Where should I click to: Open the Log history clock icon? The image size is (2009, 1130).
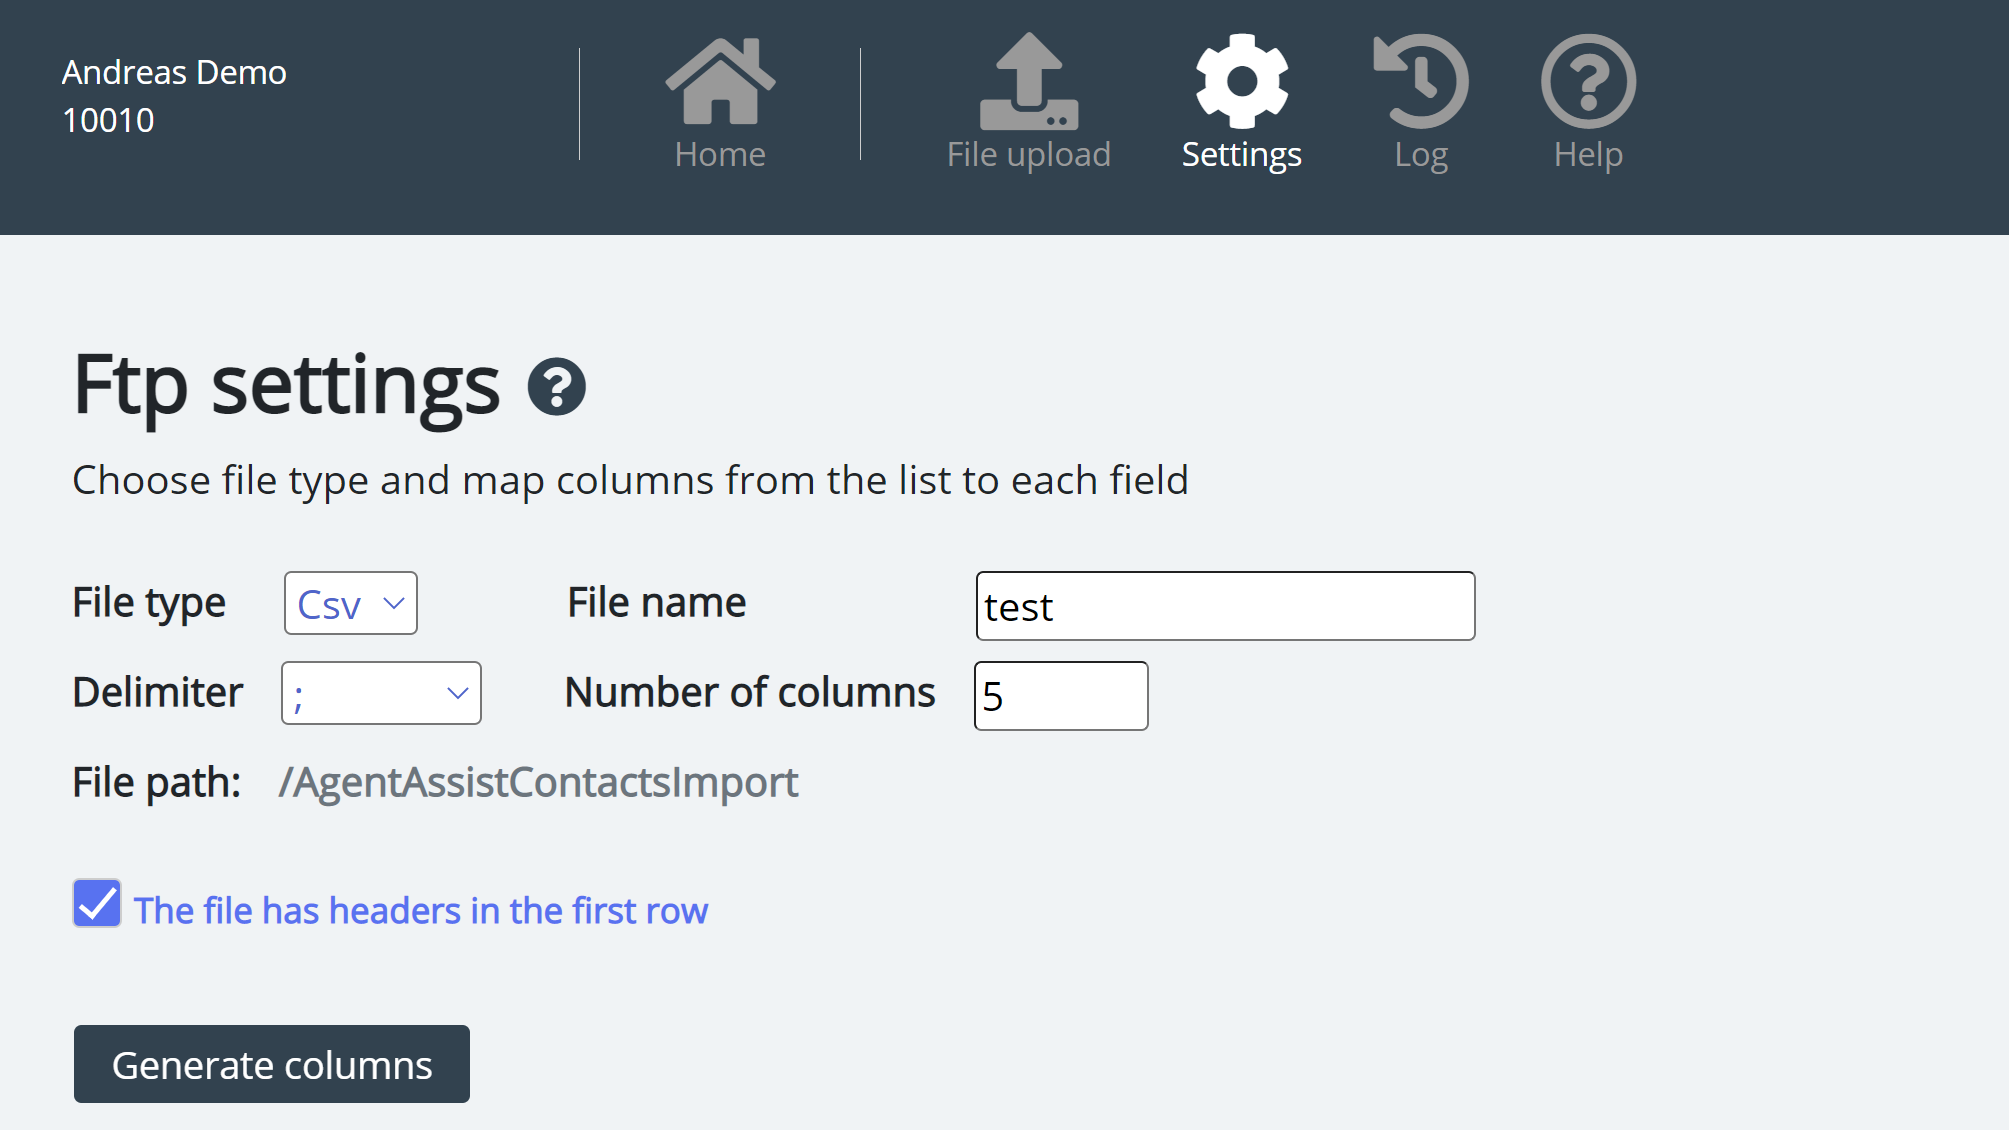click(x=1421, y=81)
